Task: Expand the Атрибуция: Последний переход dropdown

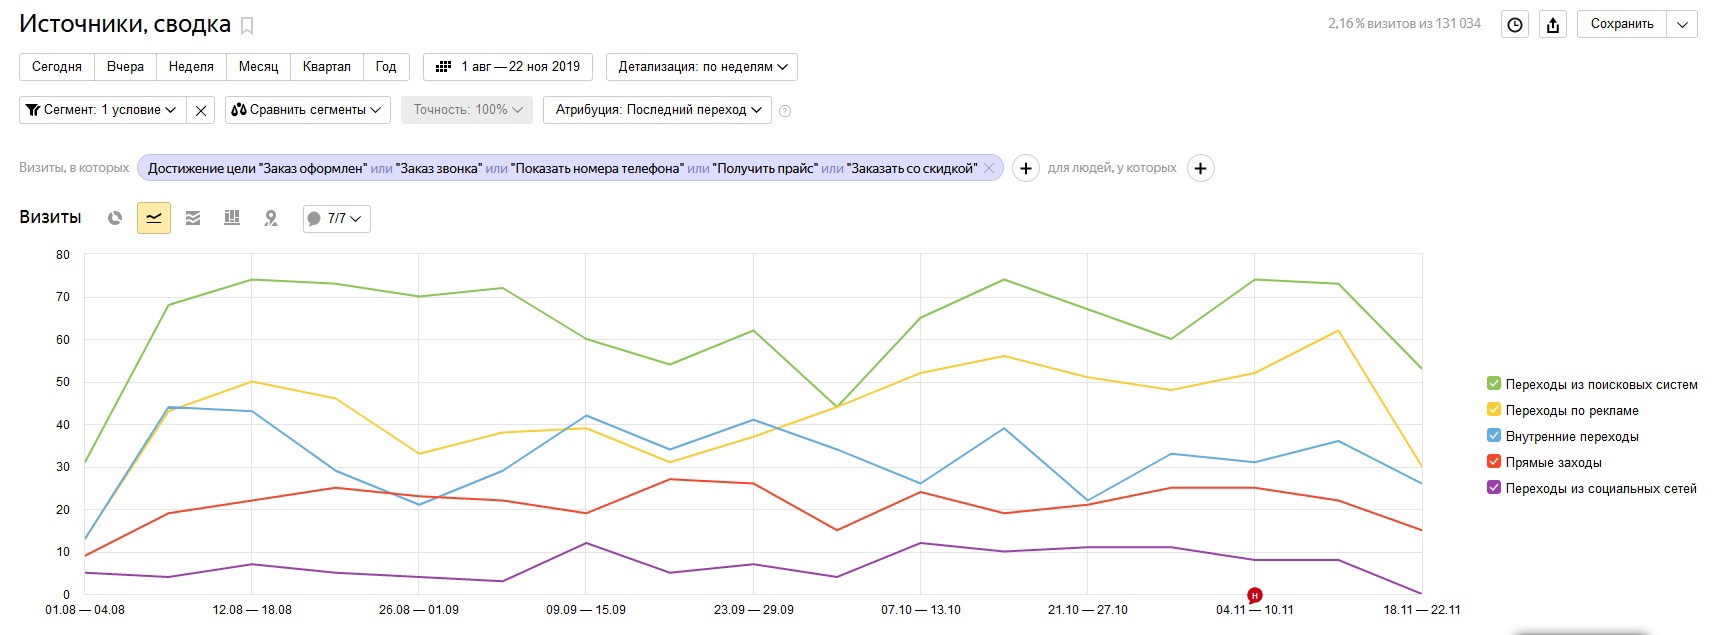Action: pos(657,110)
